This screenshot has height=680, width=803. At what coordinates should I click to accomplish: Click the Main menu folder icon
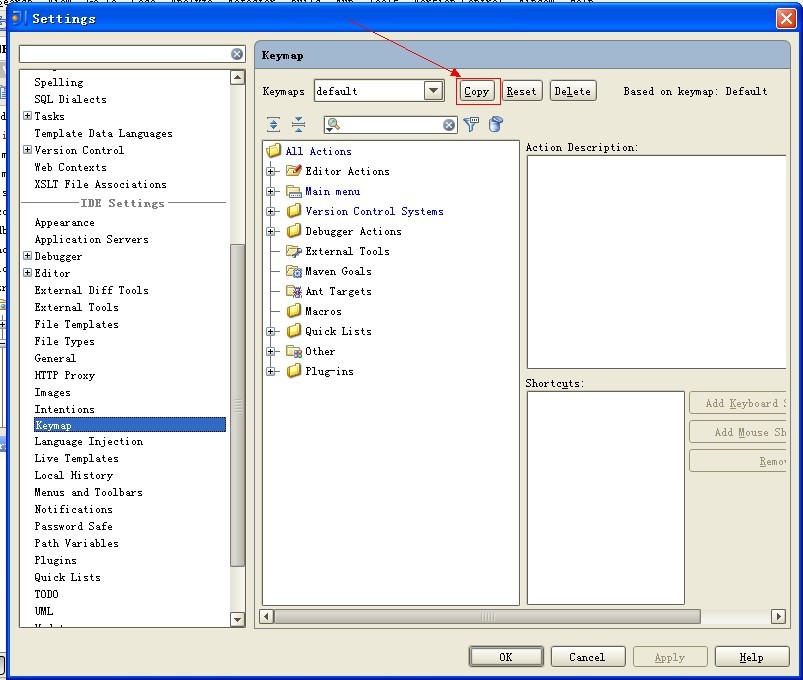coord(294,191)
